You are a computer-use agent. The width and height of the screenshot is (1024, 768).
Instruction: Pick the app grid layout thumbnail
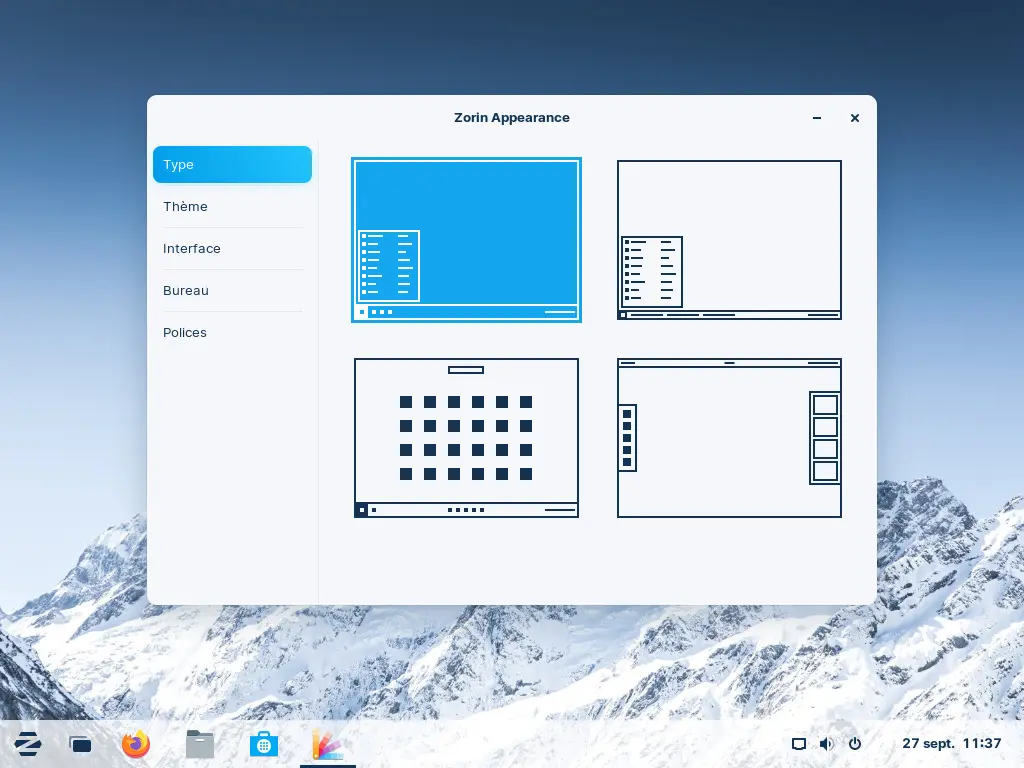466,438
